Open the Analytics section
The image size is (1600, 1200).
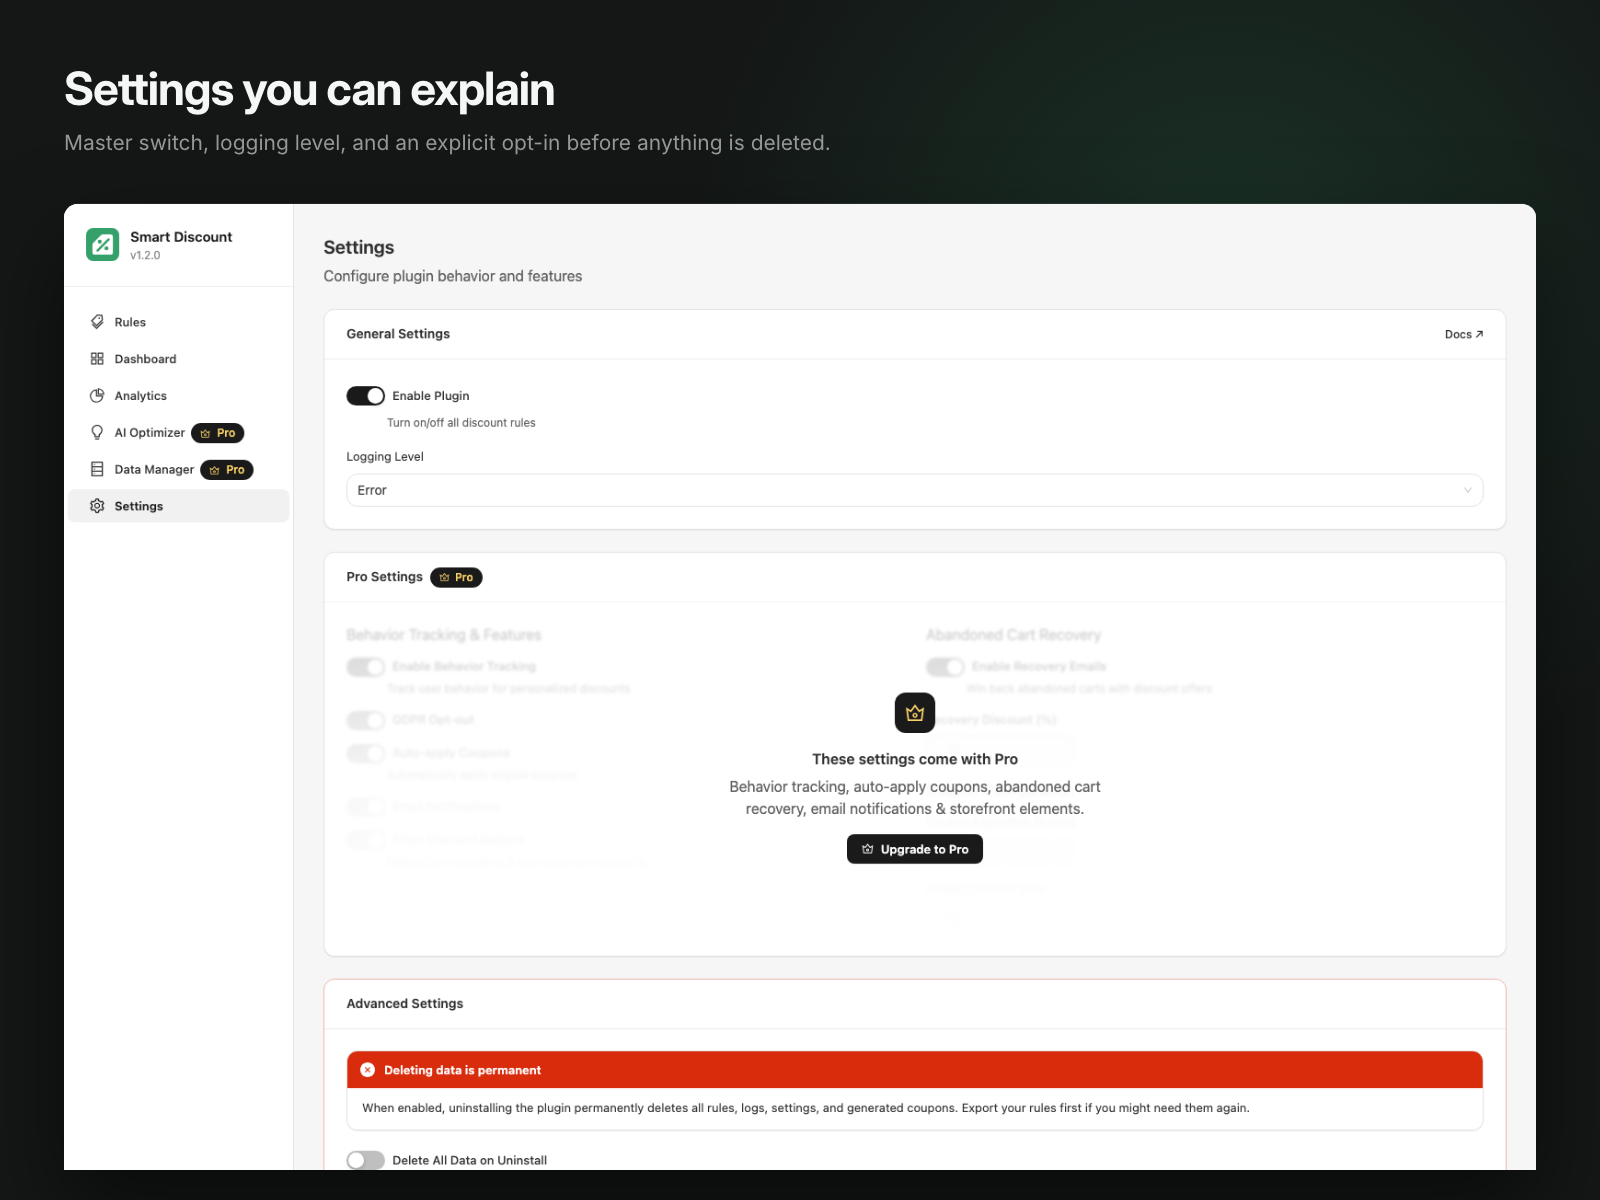click(x=178, y=396)
